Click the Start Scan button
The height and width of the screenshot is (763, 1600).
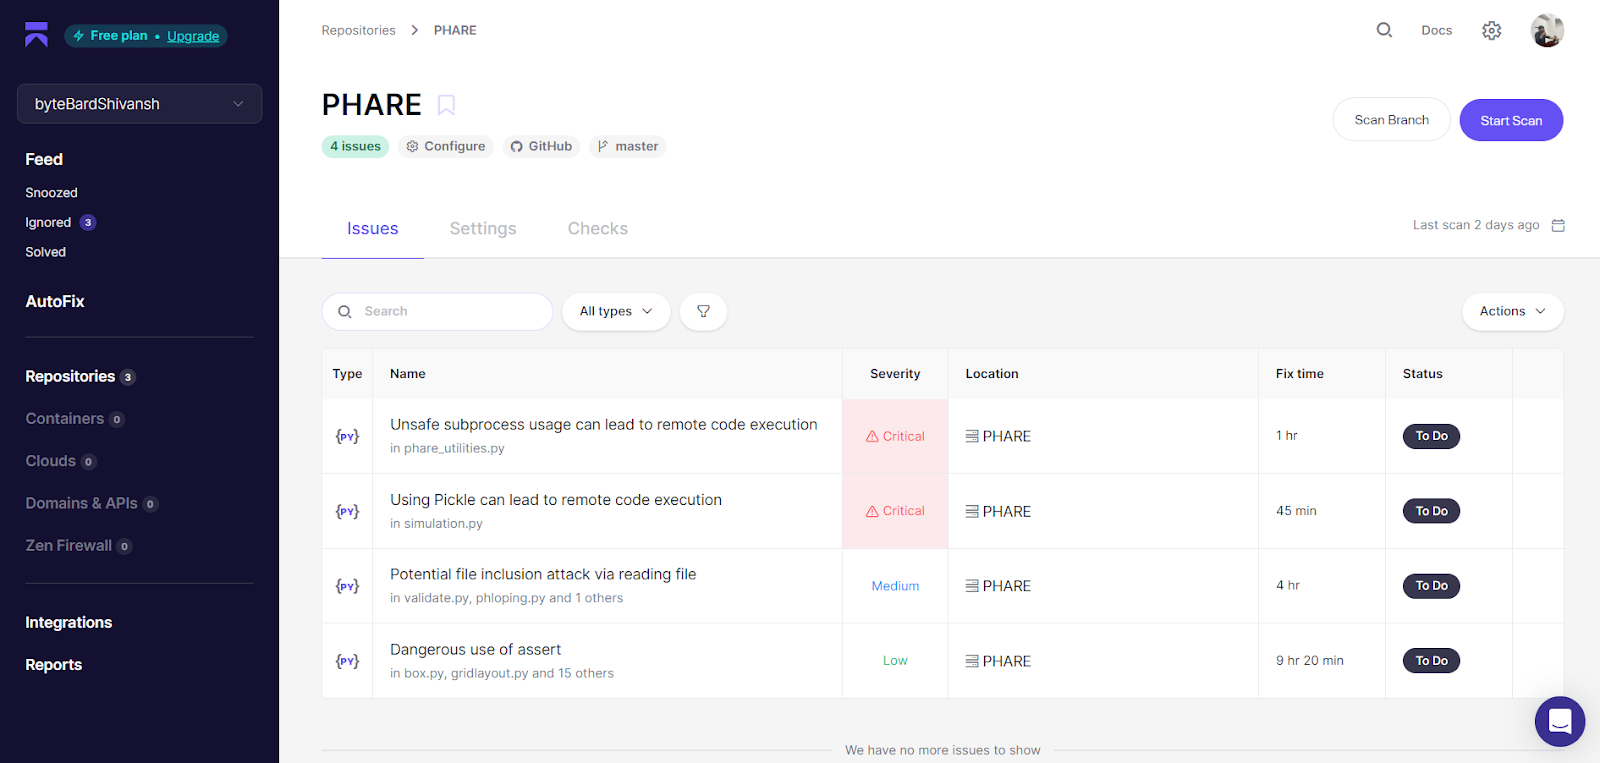(1510, 120)
